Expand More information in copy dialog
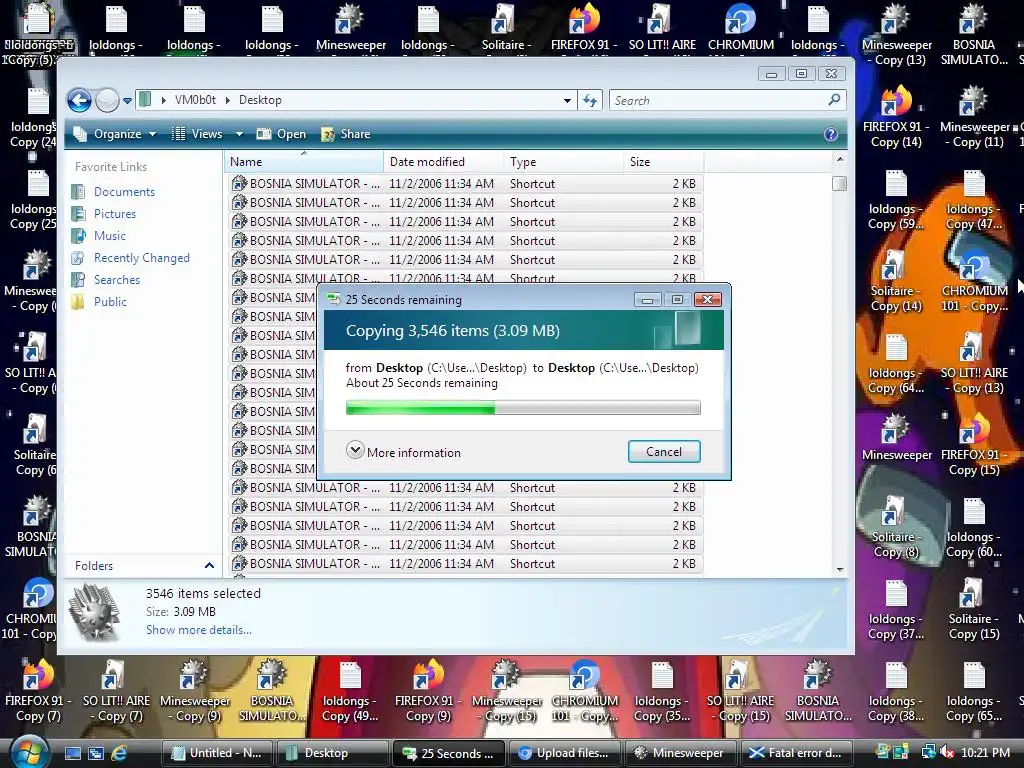This screenshot has height=768, width=1024. 404,452
